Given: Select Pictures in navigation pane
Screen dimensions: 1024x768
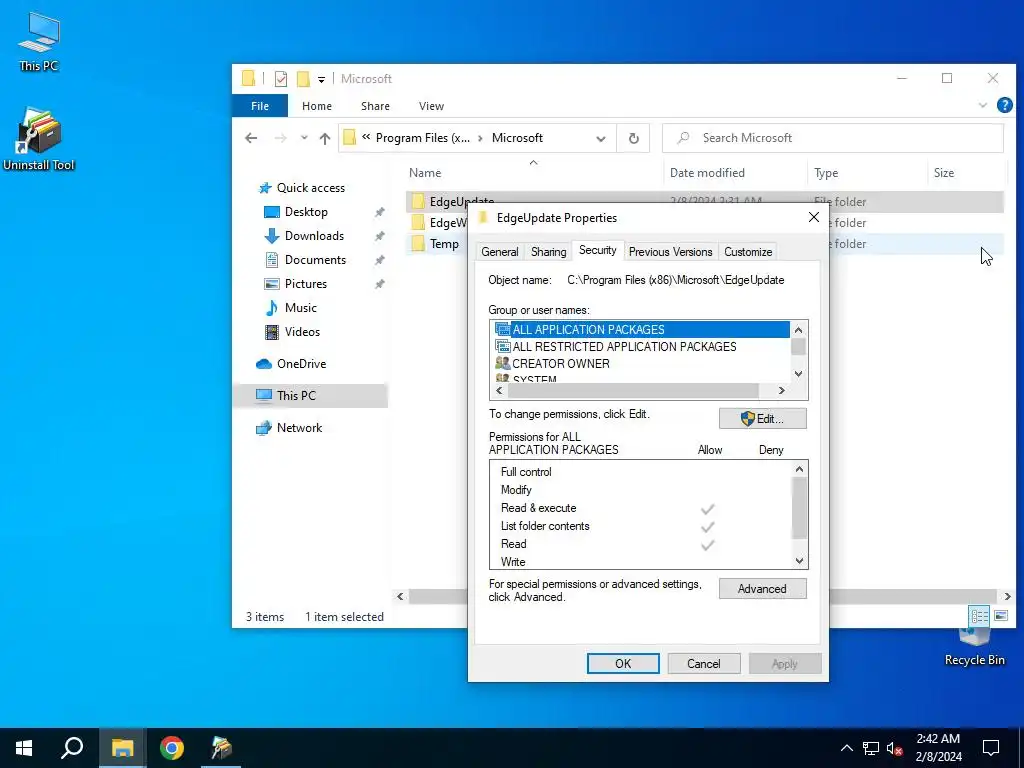Looking at the screenshot, I should pos(306,284).
